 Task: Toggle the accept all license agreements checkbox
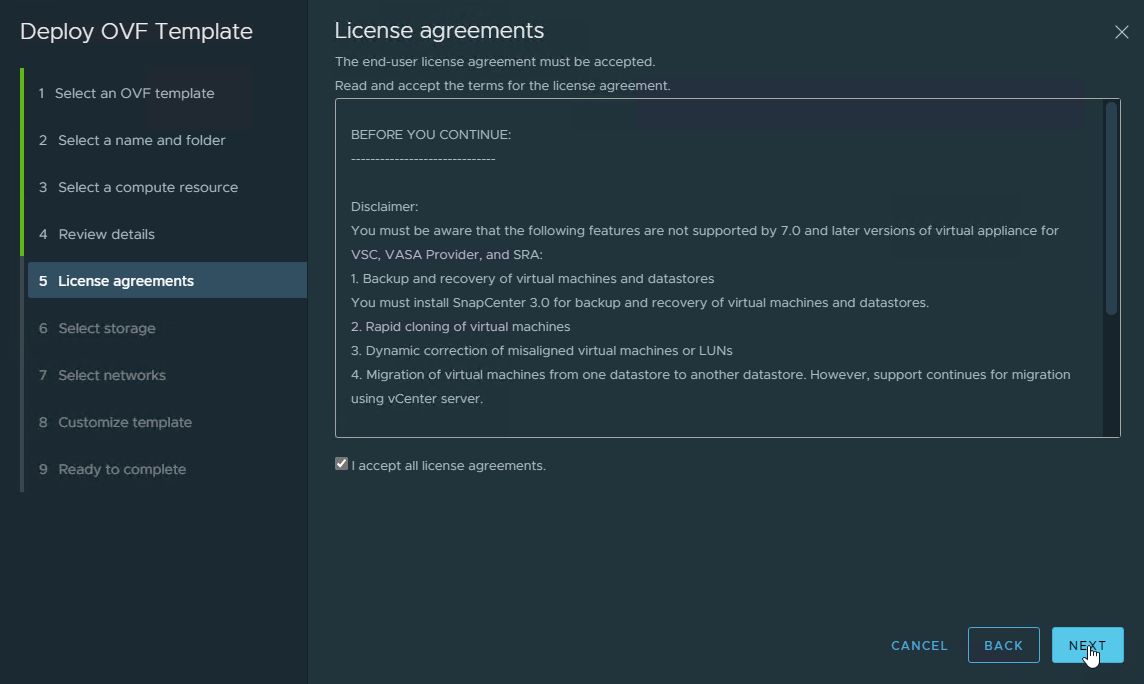click(x=342, y=464)
